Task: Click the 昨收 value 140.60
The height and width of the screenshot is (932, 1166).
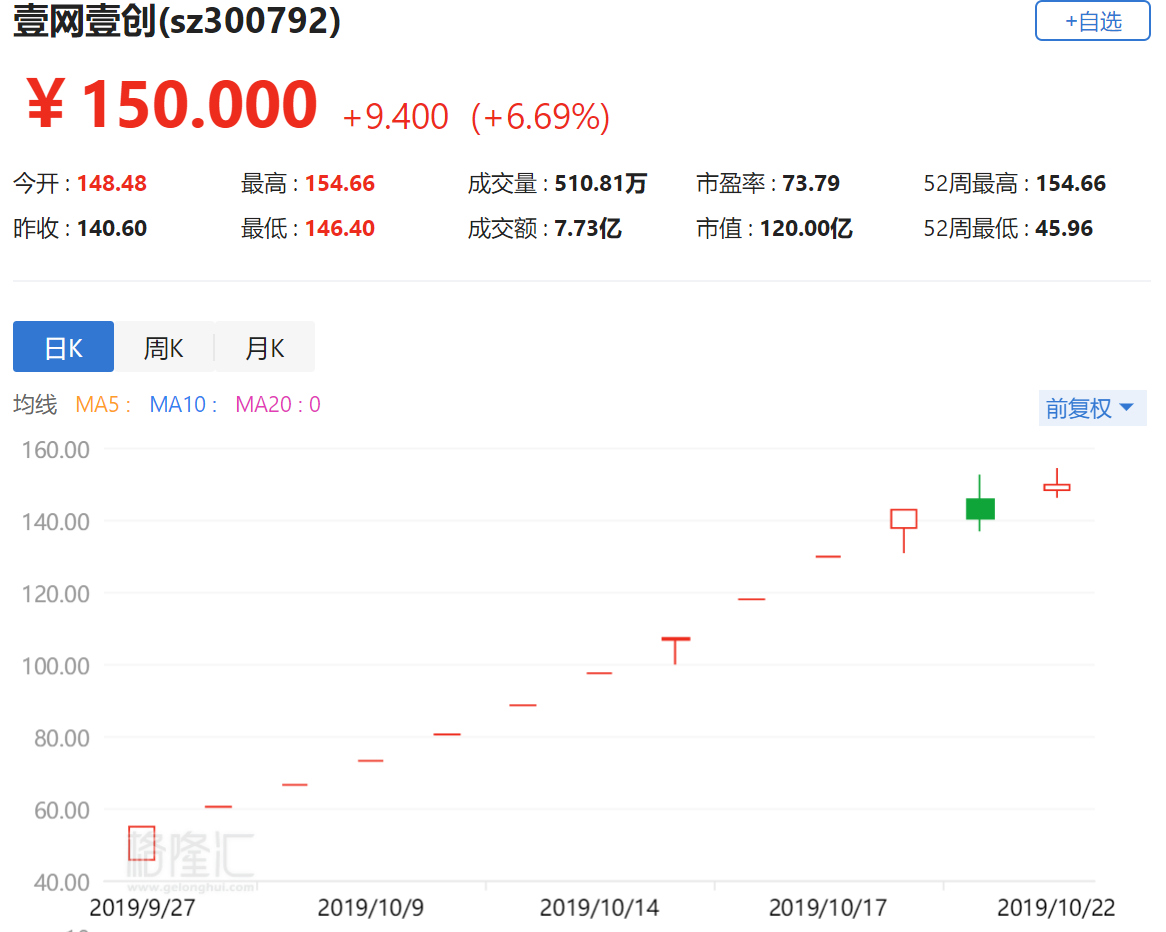Action: tap(112, 228)
